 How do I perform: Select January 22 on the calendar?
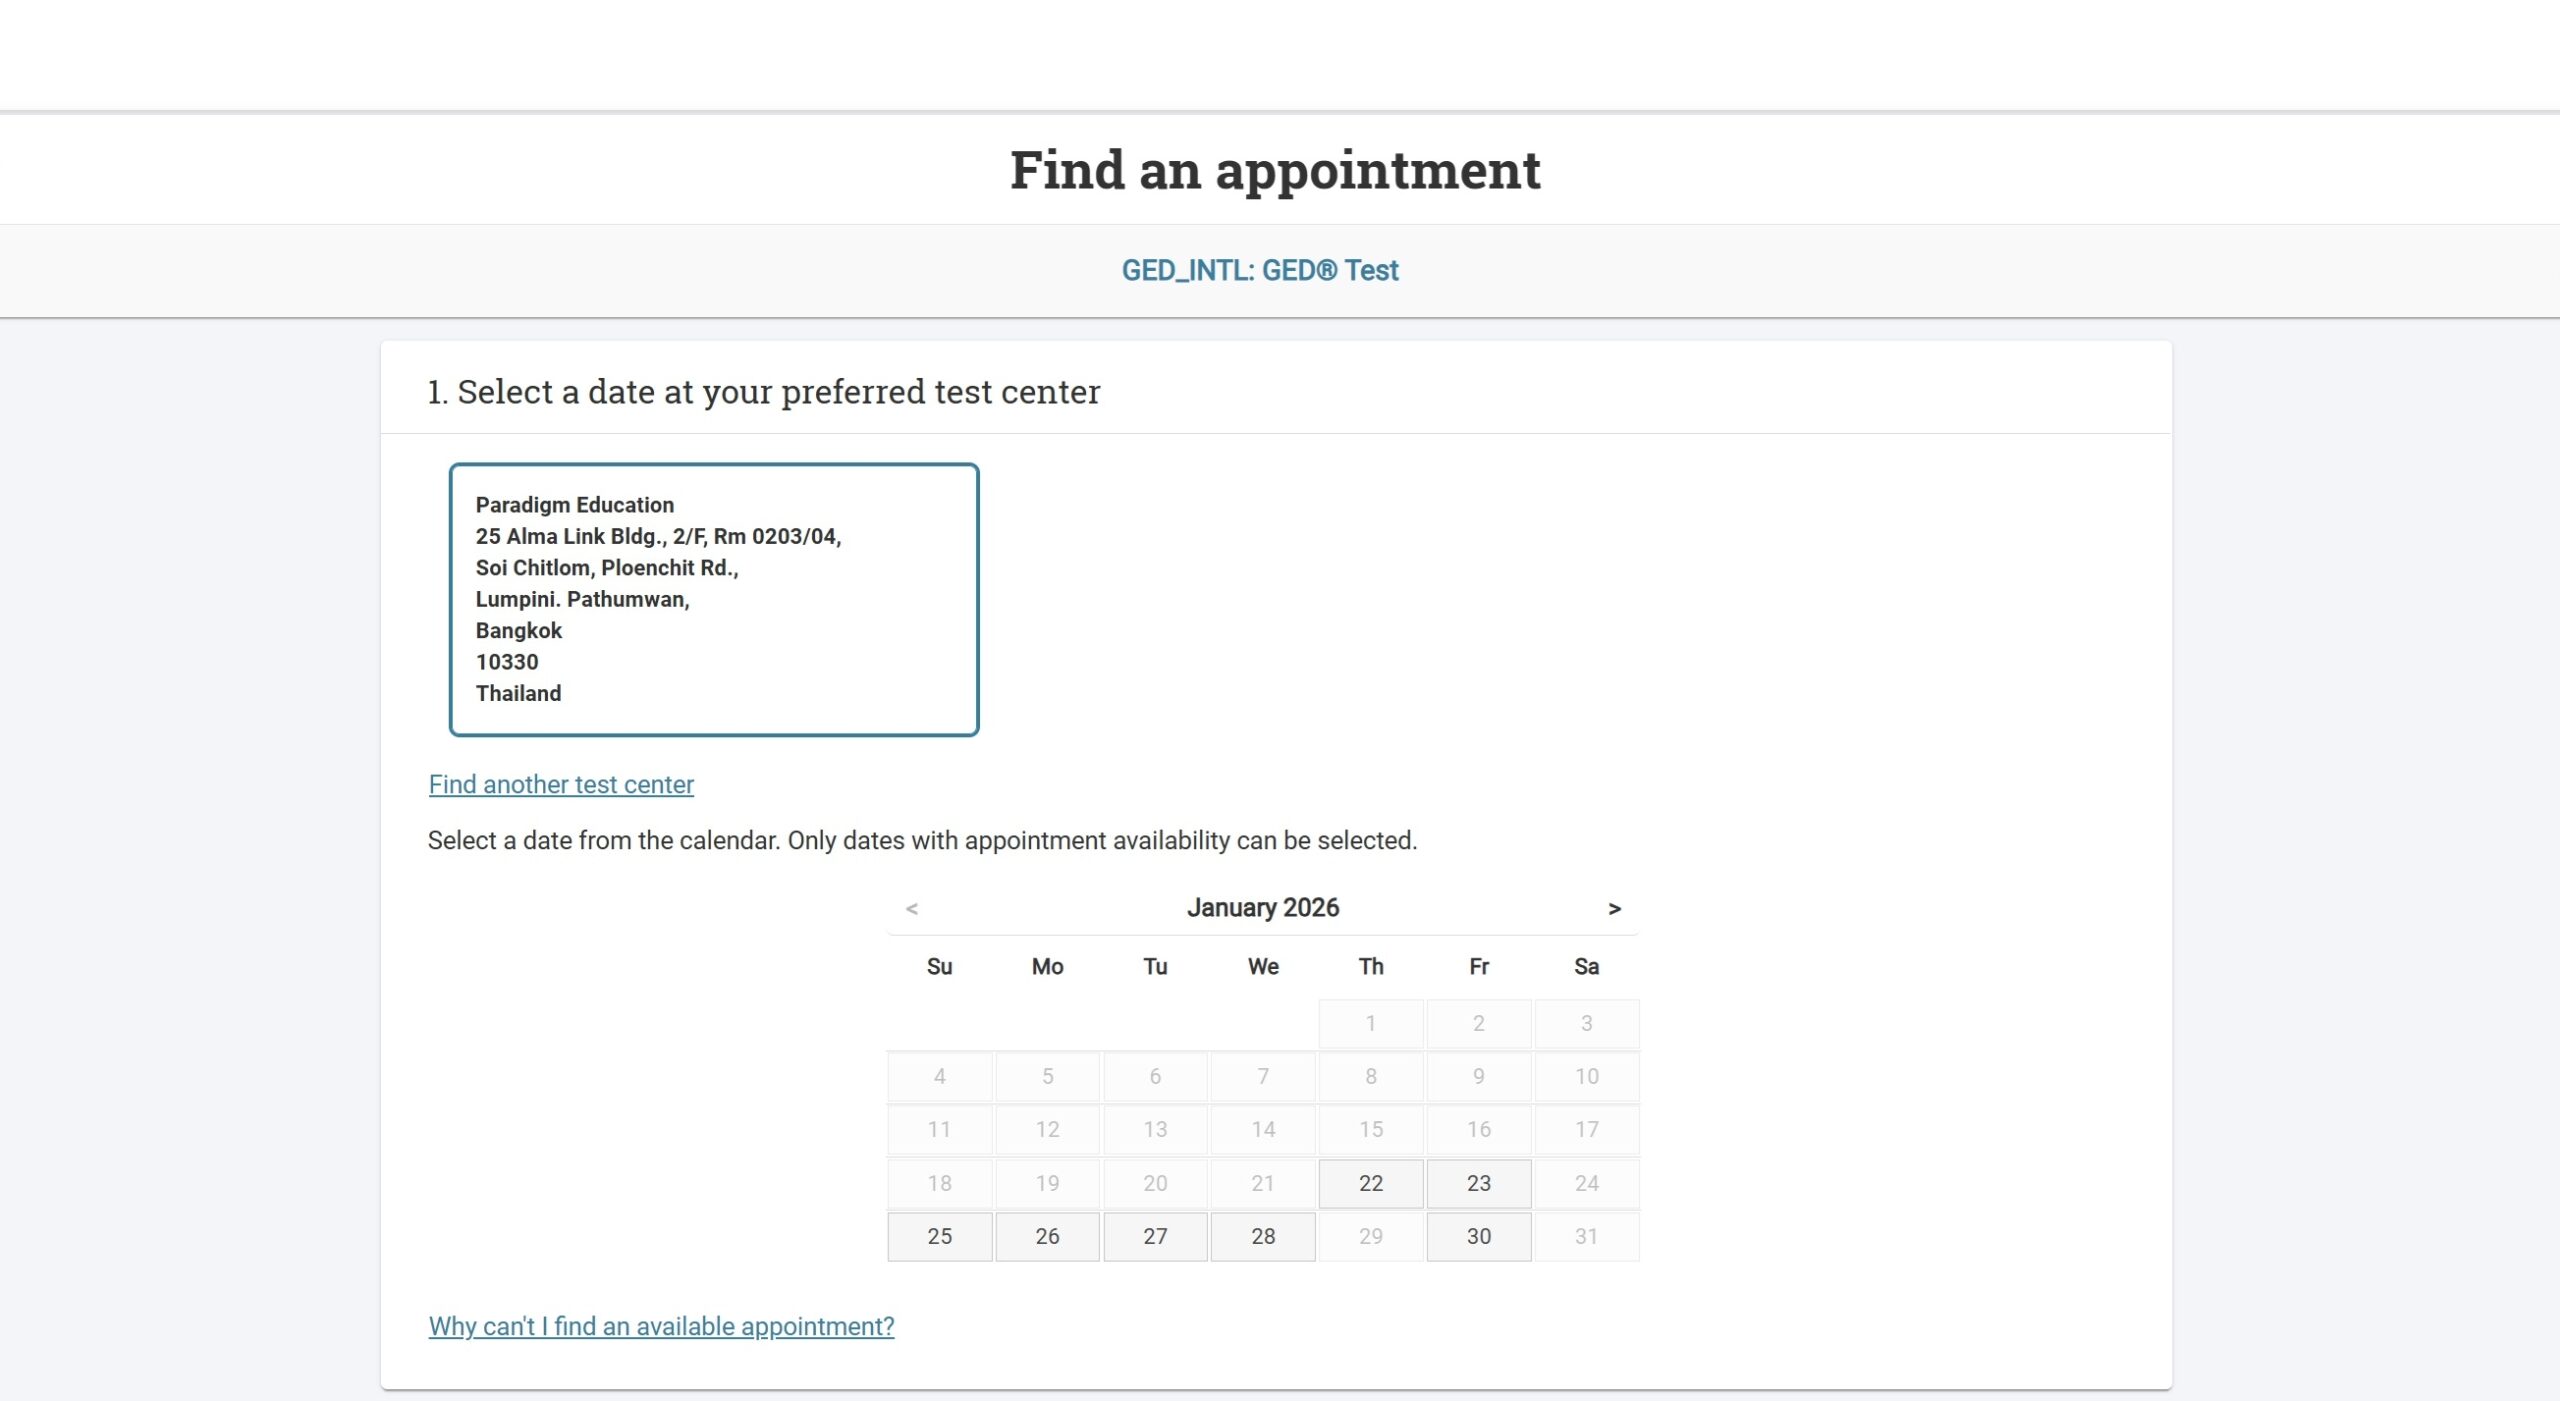click(x=1370, y=1183)
